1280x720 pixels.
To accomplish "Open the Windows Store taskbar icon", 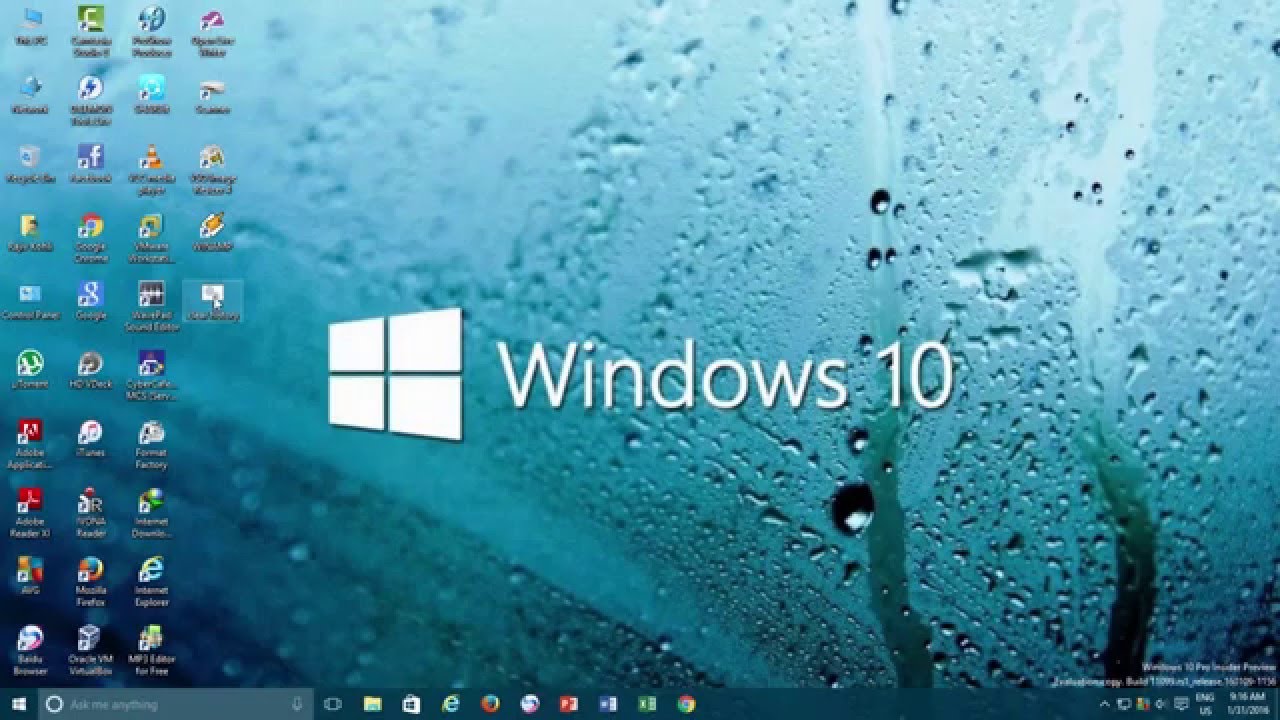I will tap(411, 704).
